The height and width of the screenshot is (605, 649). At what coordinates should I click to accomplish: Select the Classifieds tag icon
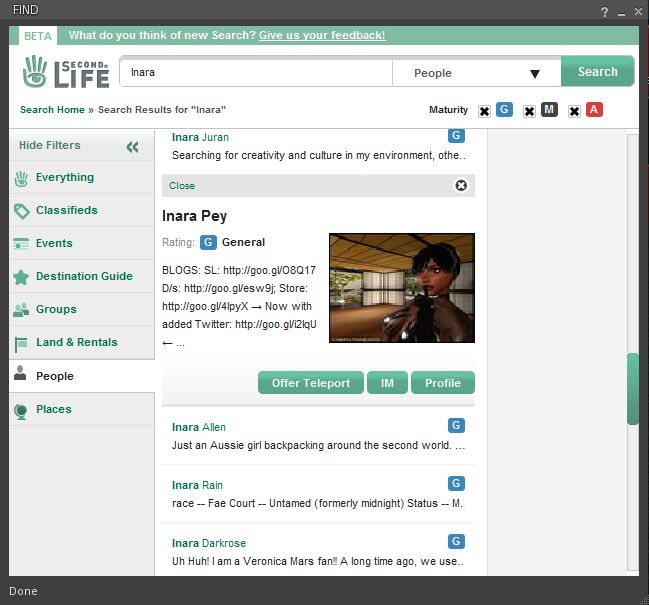(21, 211)
